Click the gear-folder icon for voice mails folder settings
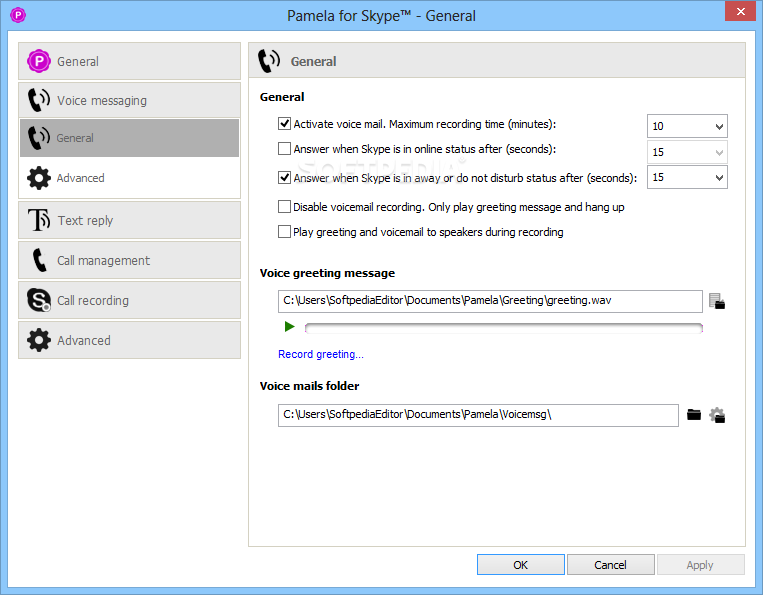 click(x=717, y=415)
